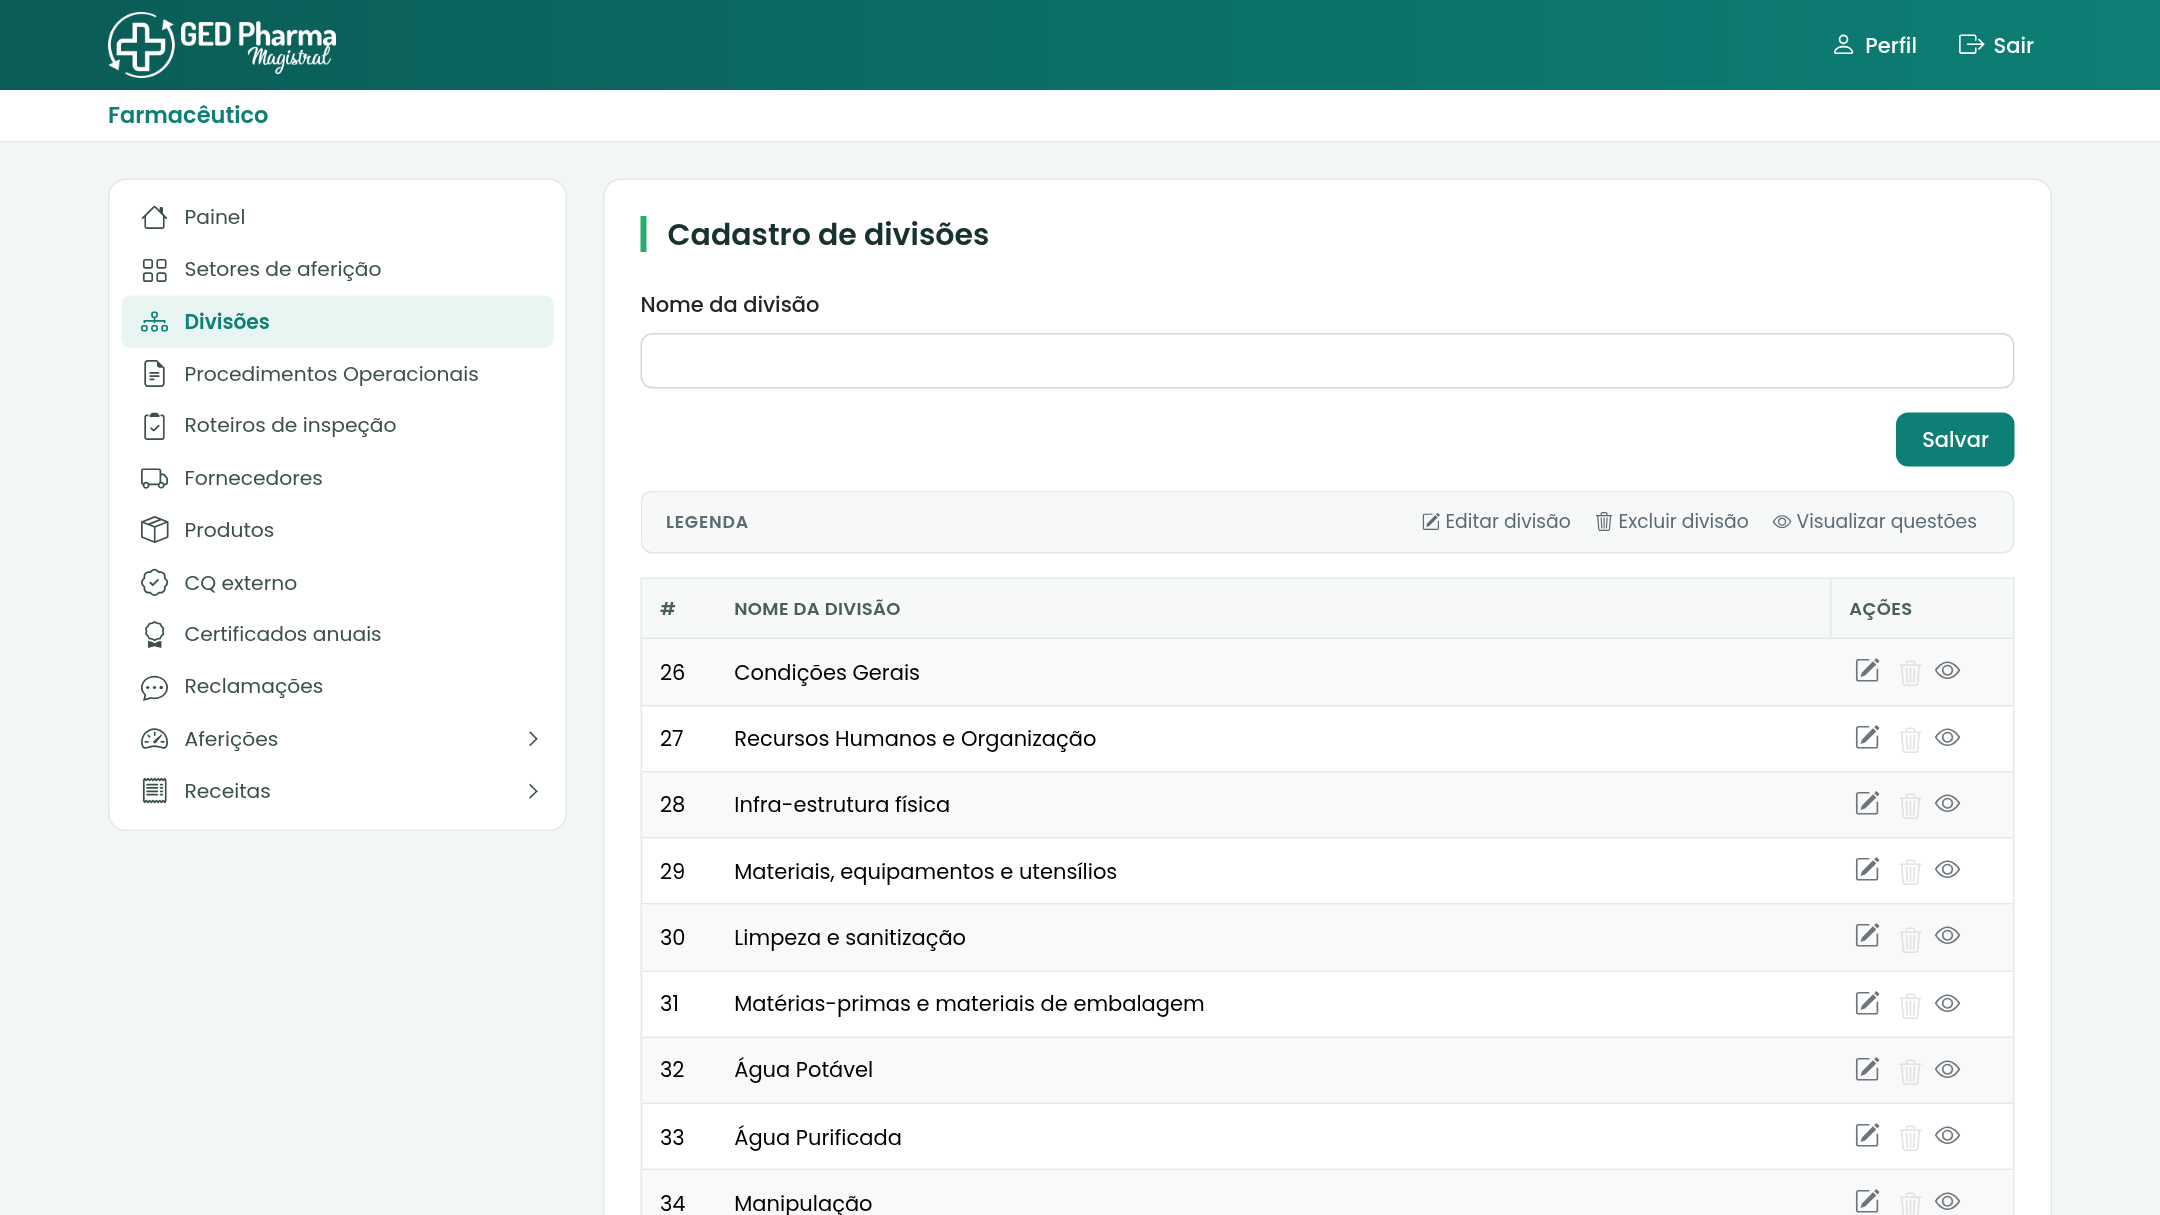This screenshot has width=2160, height=1215.
Task: Click the Água Purificada row name
Action: pos(818,1137)
